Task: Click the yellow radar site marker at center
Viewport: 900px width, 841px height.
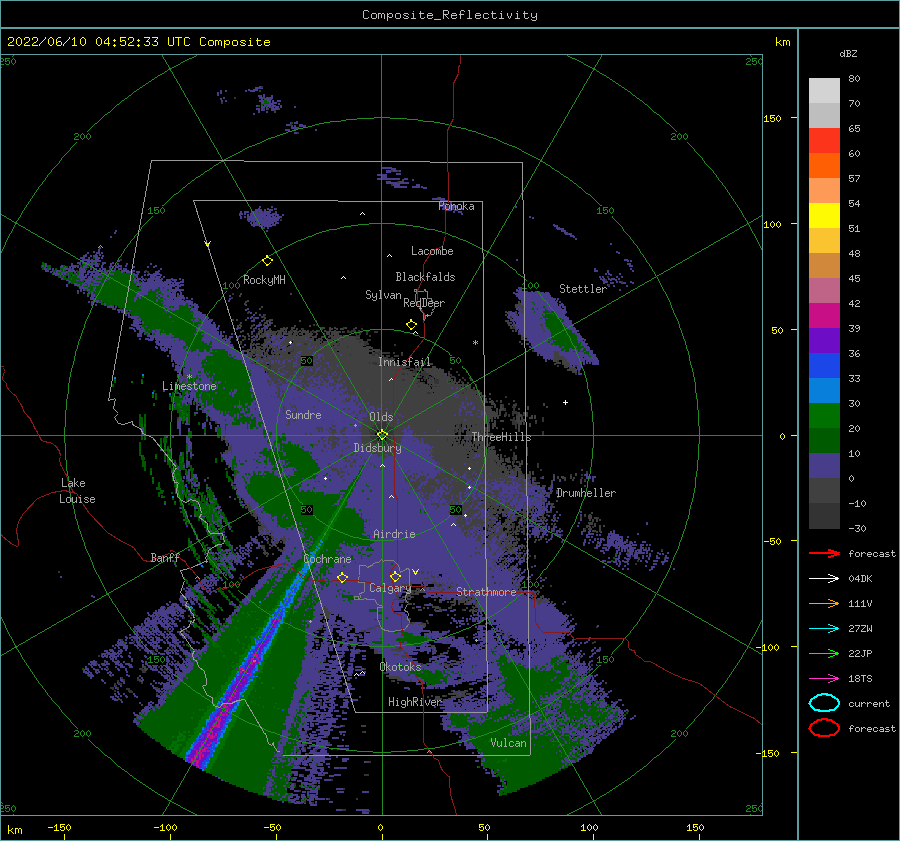Action: [x=382, y=435]
